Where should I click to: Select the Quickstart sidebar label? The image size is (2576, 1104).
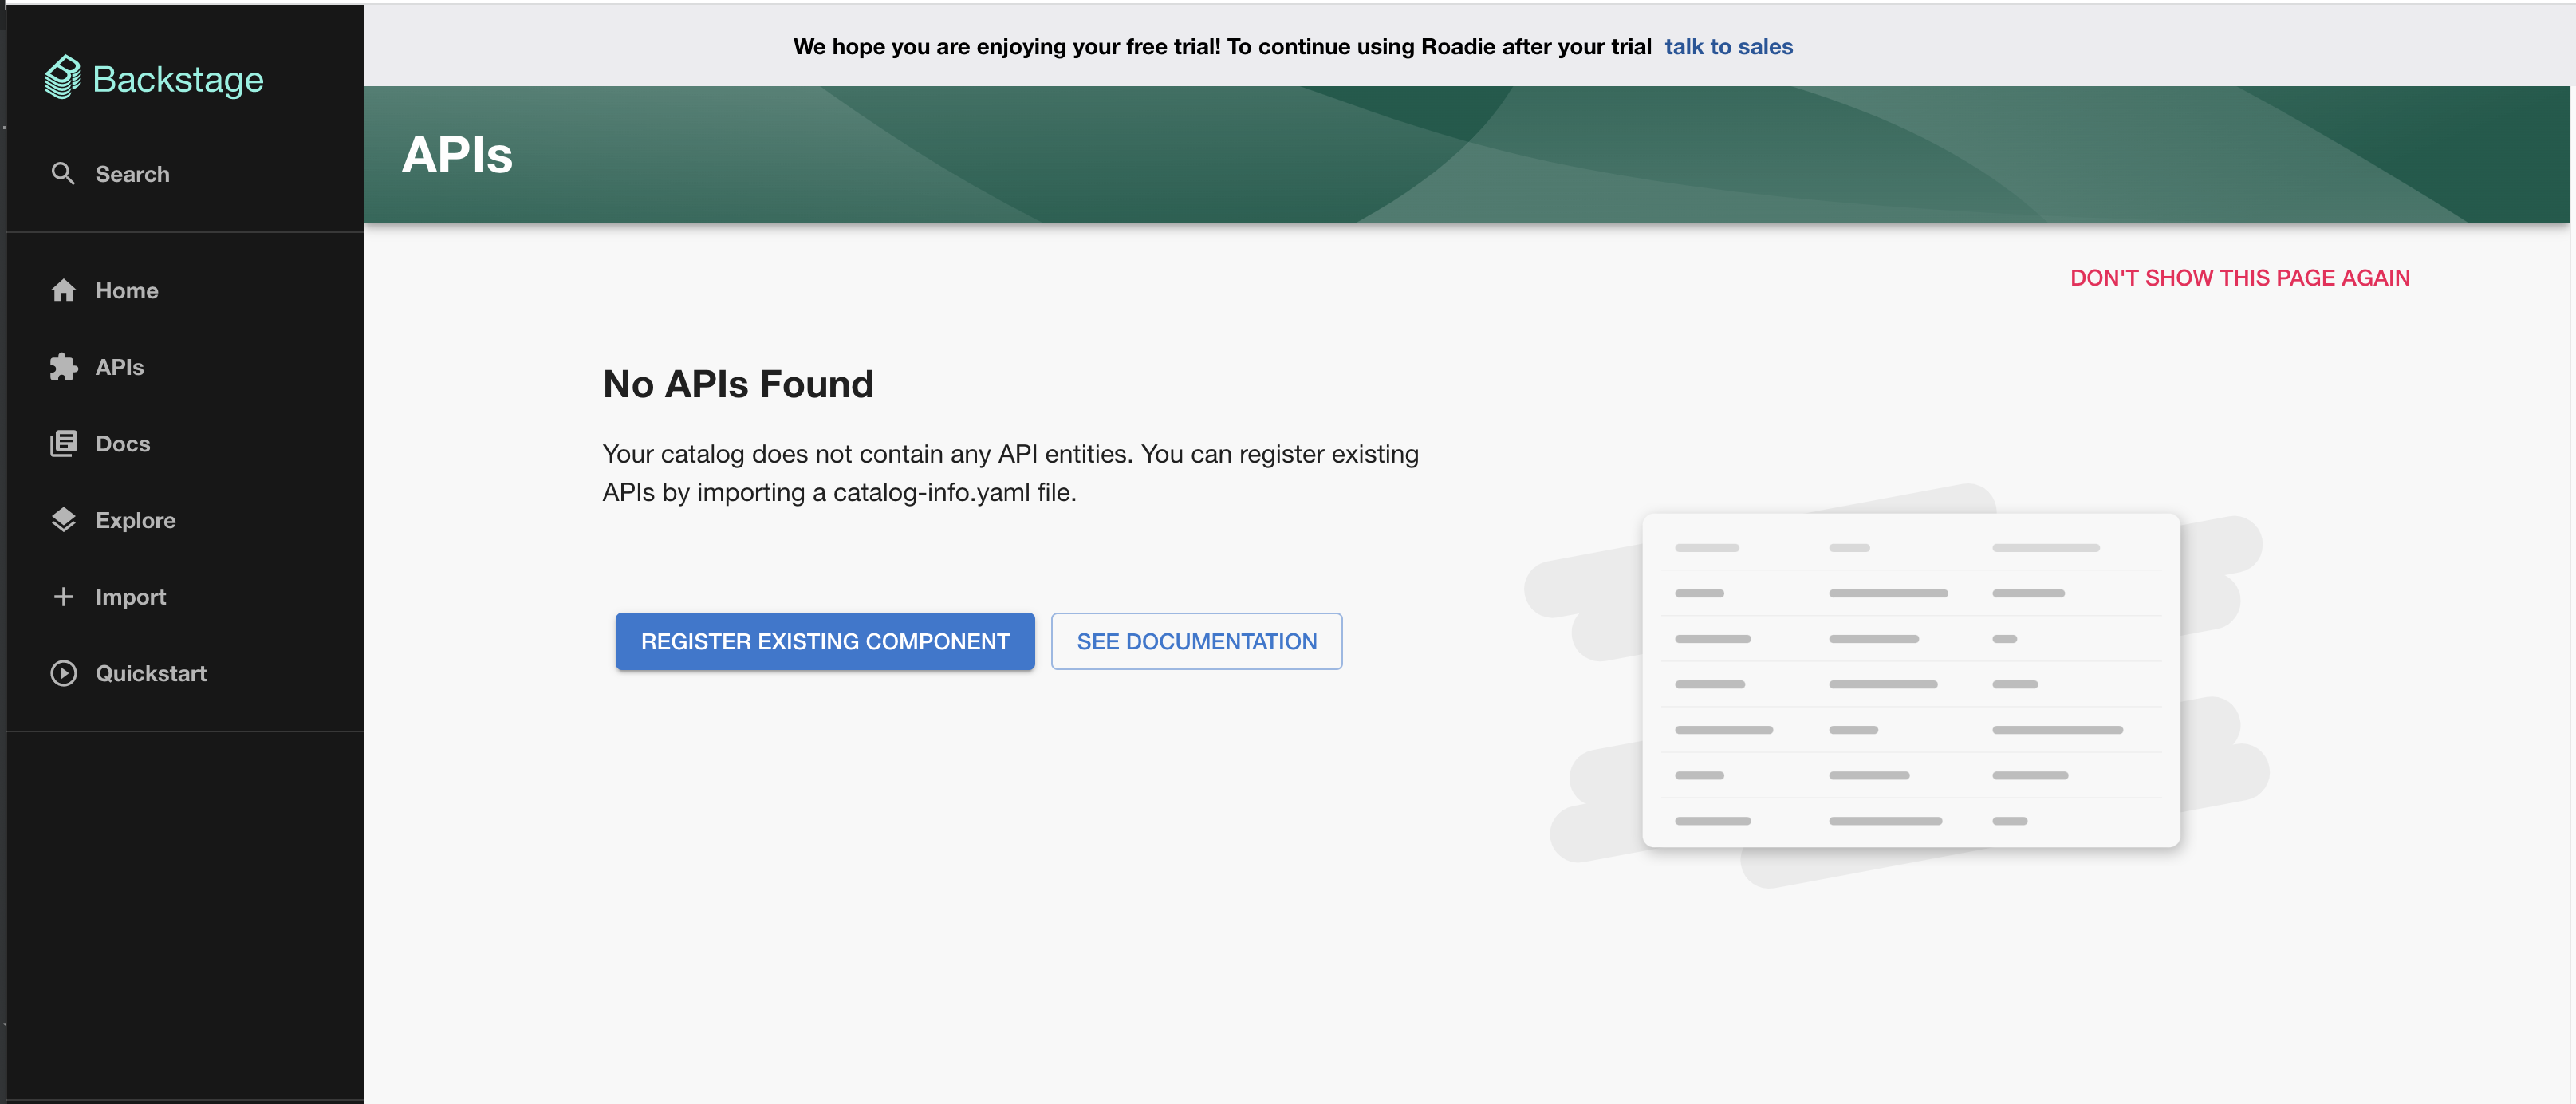[151, 673]
